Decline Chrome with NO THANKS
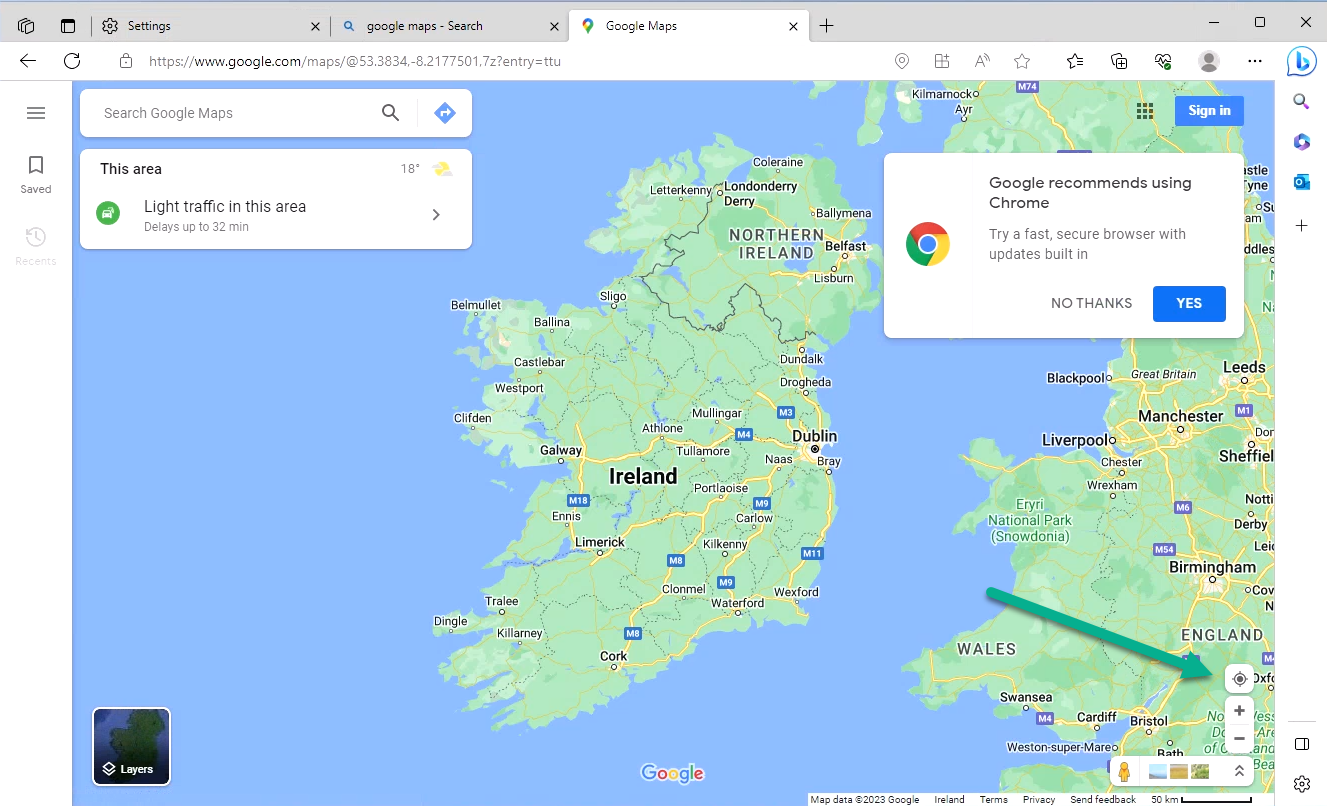Image resolution: width=1327 pixels, height=806 pixels. [1091, 303]
